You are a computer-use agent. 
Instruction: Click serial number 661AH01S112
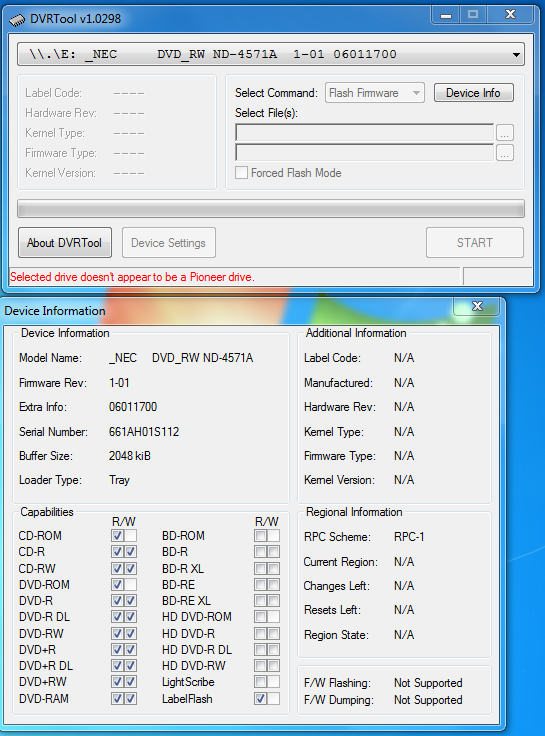click(144, 432)
